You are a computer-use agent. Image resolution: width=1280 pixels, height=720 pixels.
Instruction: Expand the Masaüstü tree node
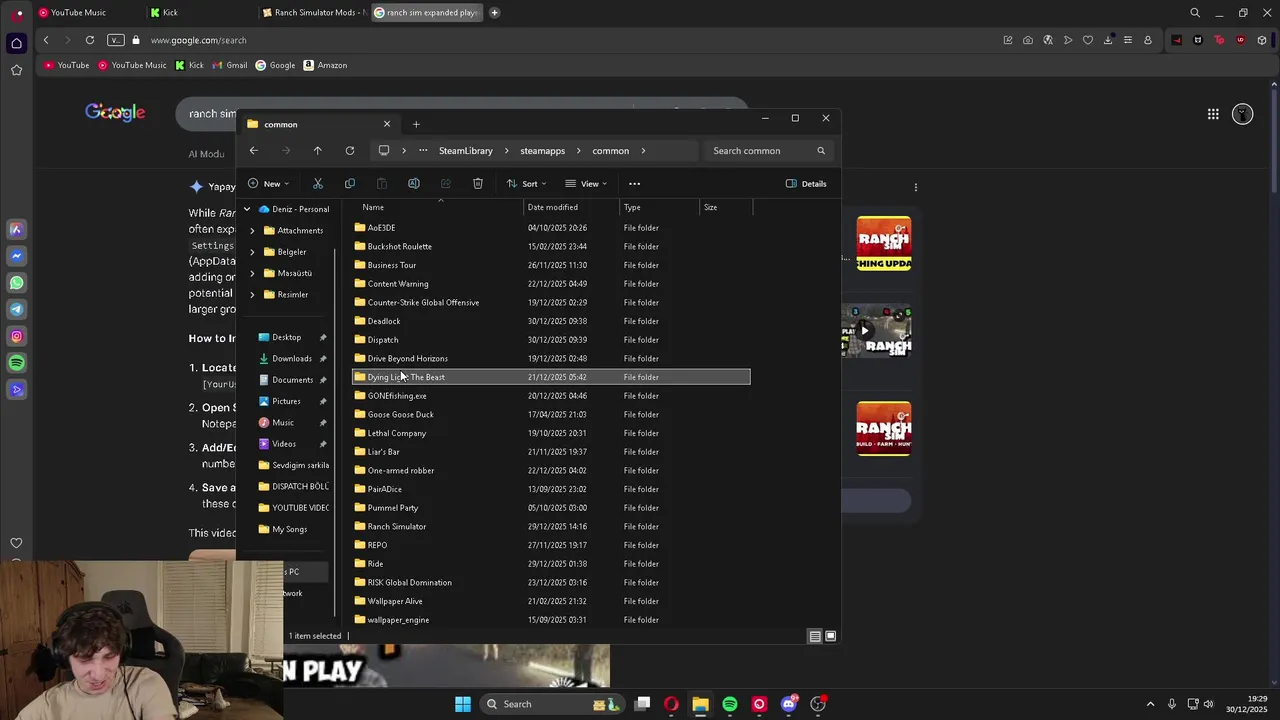(x=253, y=273)
